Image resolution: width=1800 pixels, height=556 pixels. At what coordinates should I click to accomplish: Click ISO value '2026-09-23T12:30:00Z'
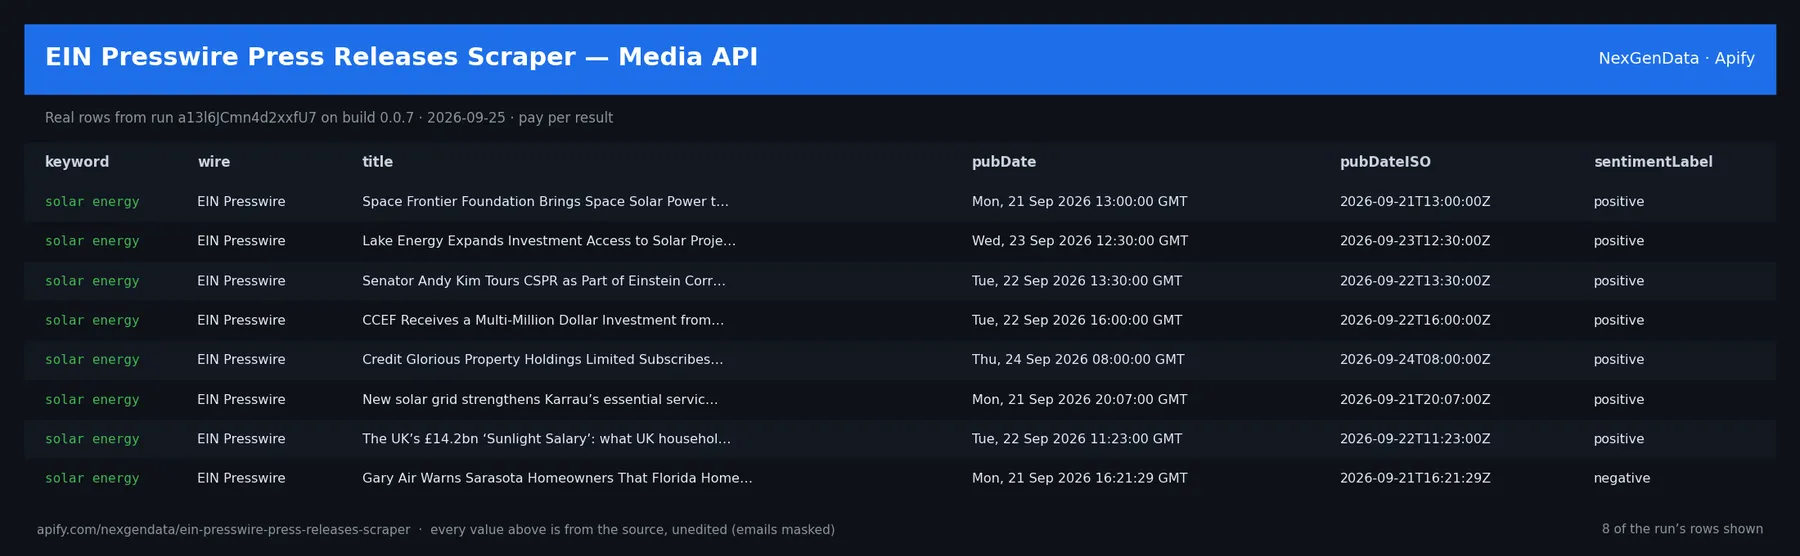click(x=1414, y=241)
